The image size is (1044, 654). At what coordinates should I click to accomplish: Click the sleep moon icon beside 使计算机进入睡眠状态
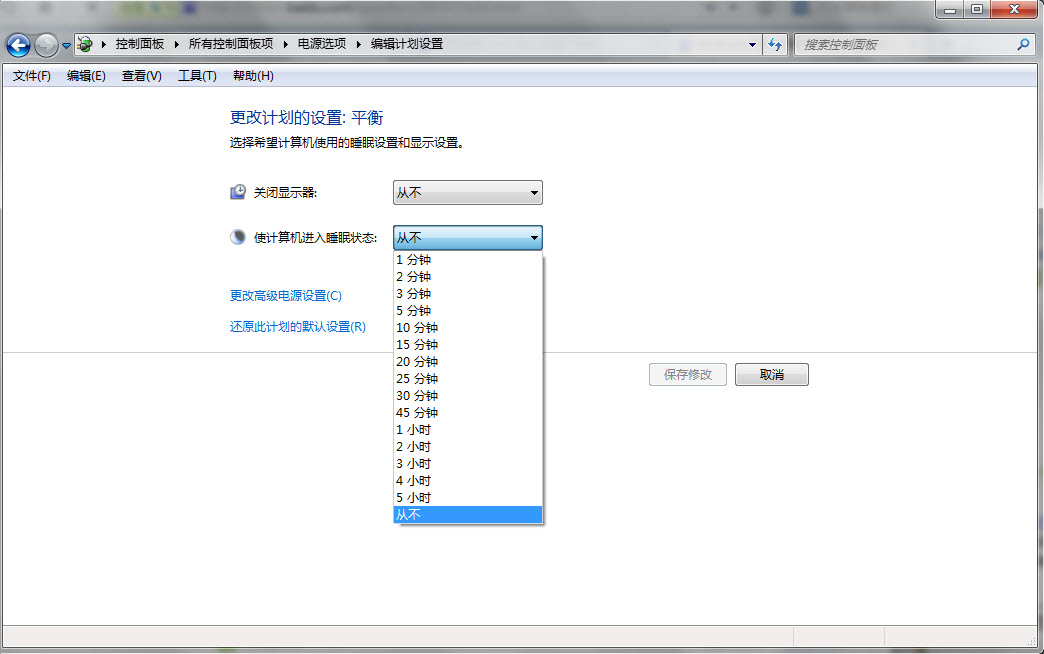(x=237, y=236)
